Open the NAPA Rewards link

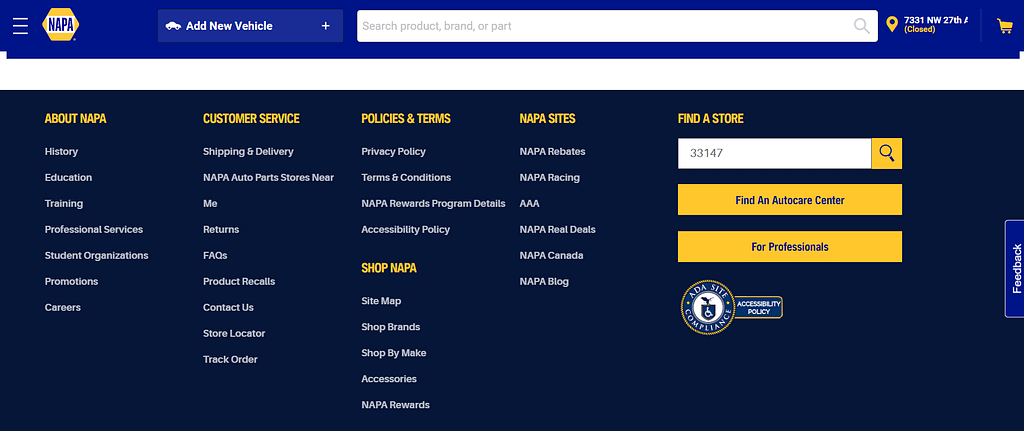coord(396,405)
